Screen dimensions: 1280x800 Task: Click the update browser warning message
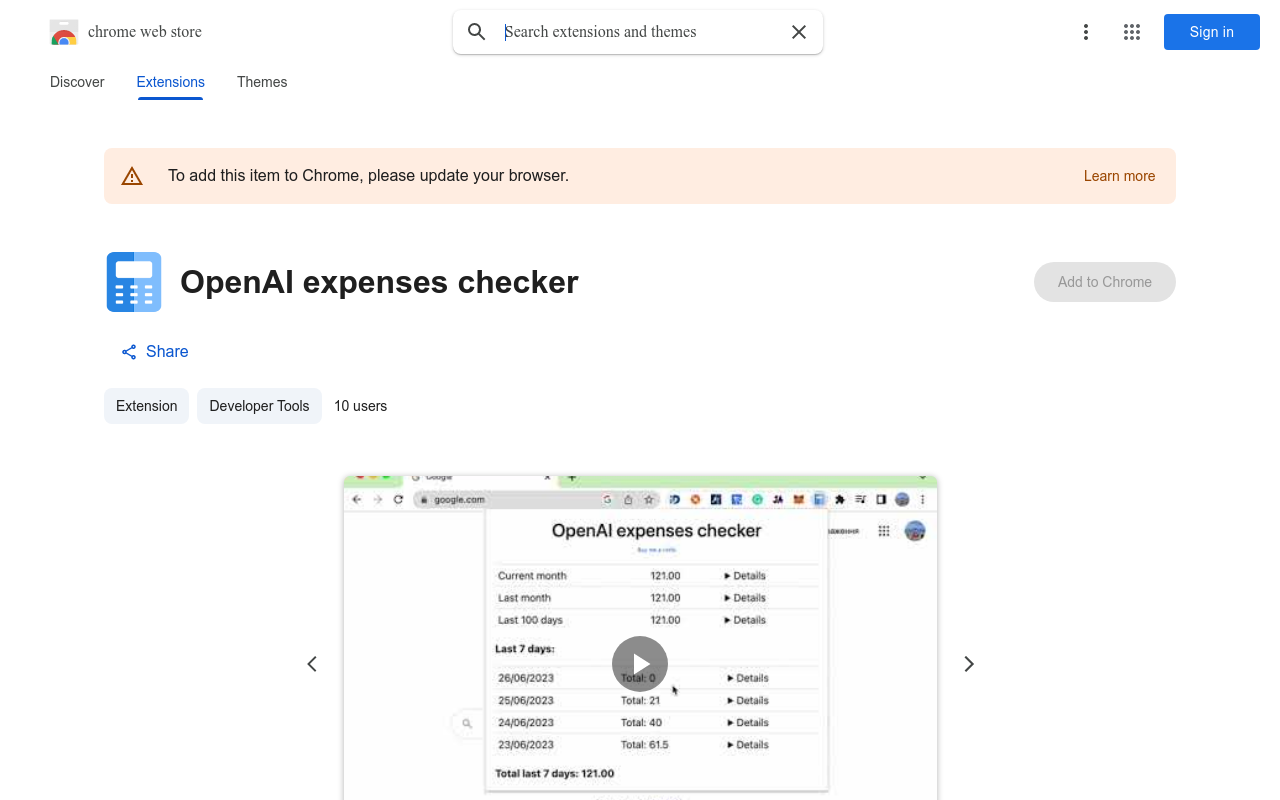(368, 176)
